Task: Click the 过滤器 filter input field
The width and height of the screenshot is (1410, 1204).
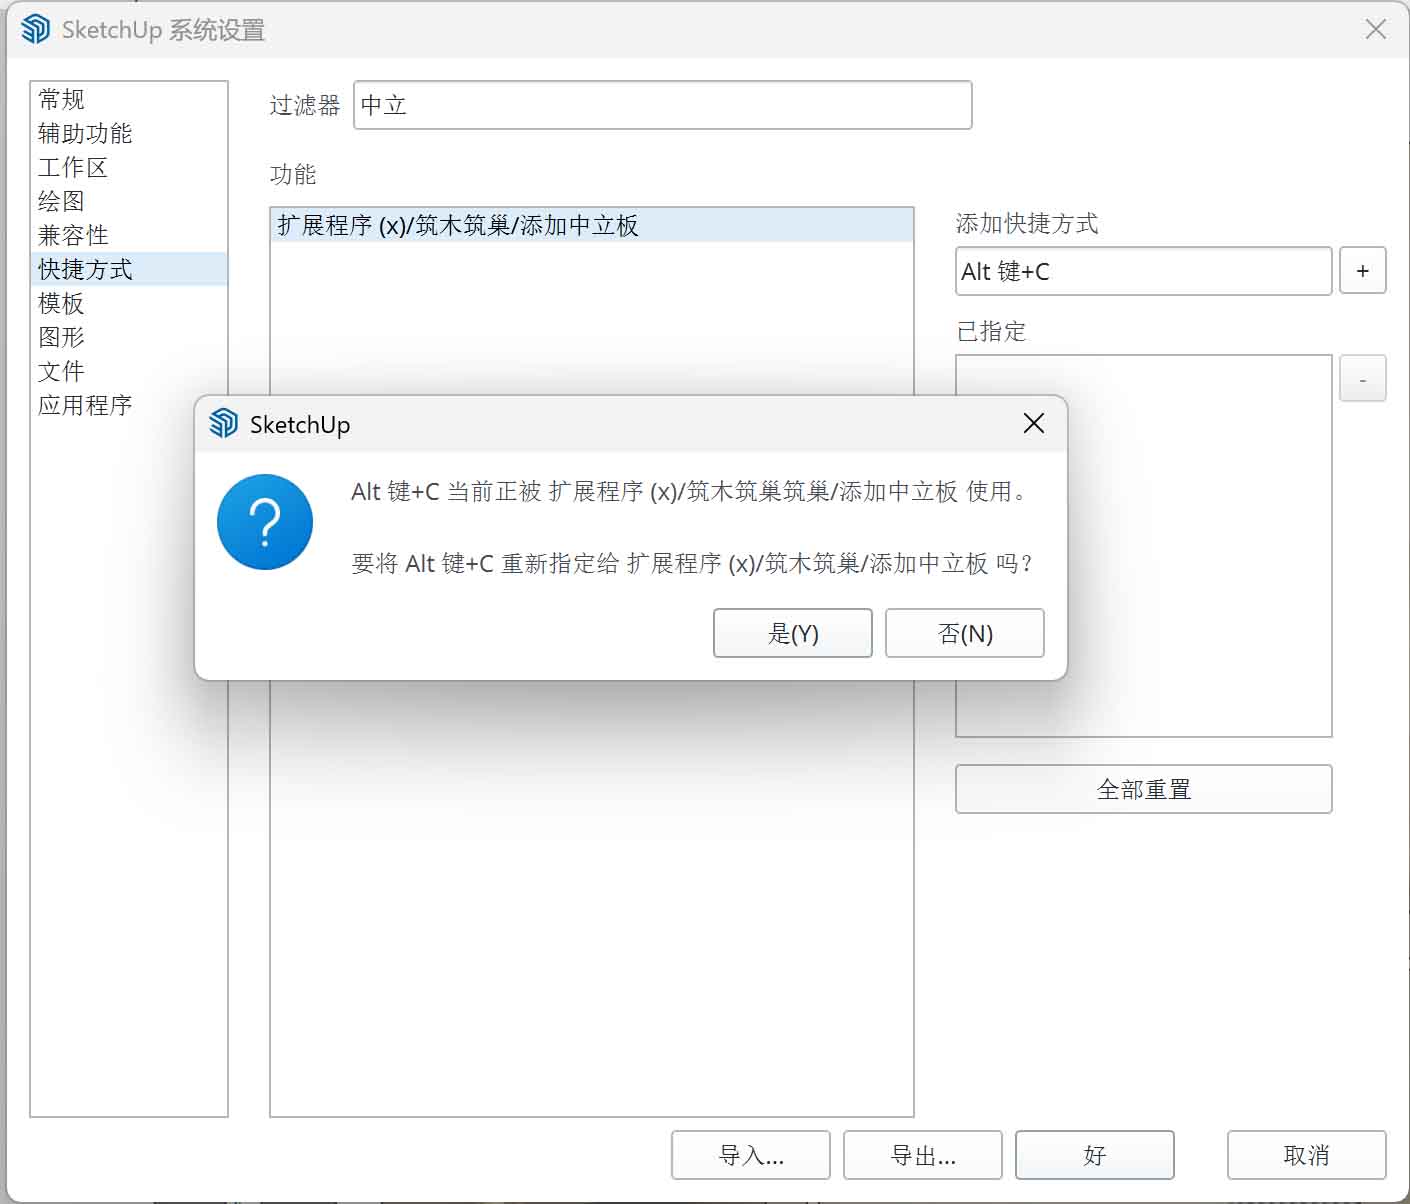Action: [663, 105]
